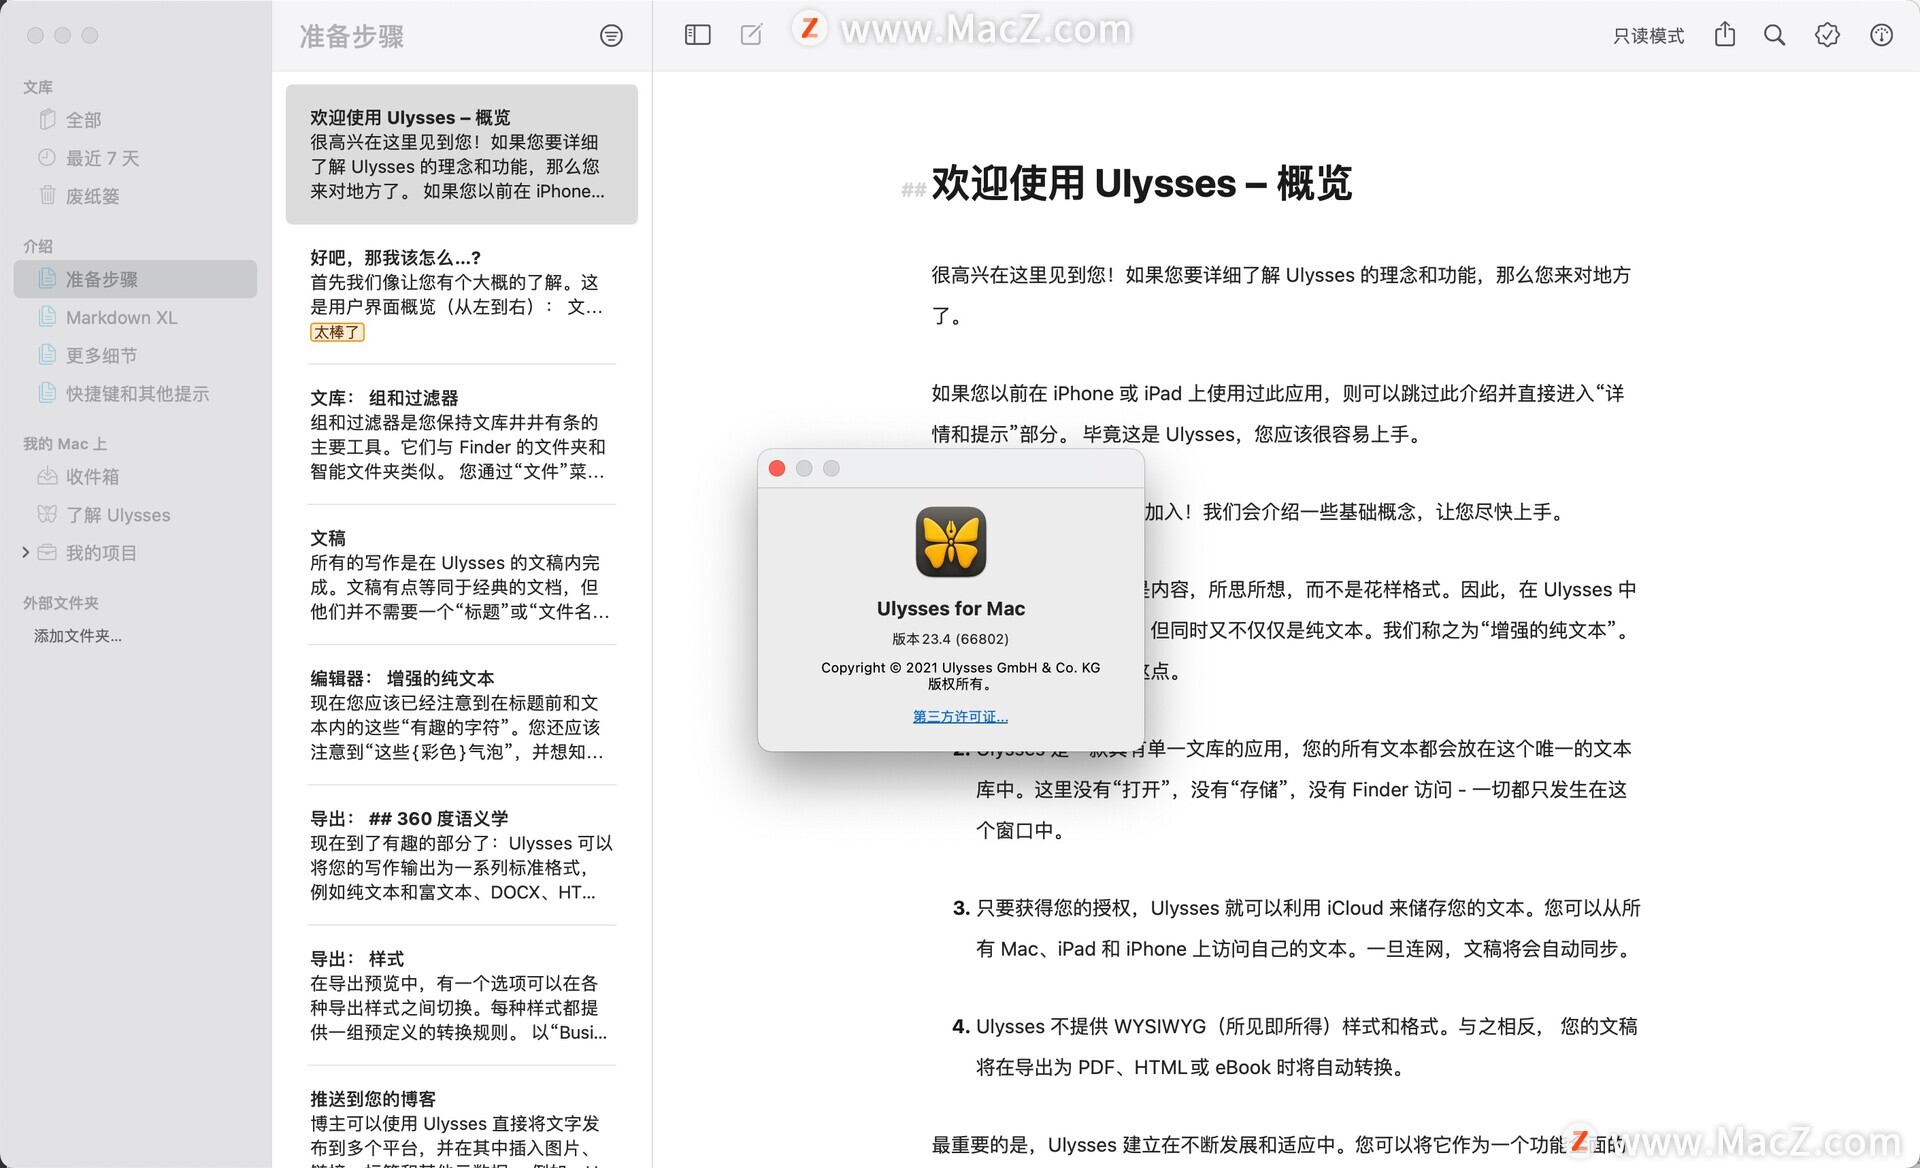Open 了解 Ulysses group
The width and height of the screenshot is (1920, 1168).
[135, 515]
